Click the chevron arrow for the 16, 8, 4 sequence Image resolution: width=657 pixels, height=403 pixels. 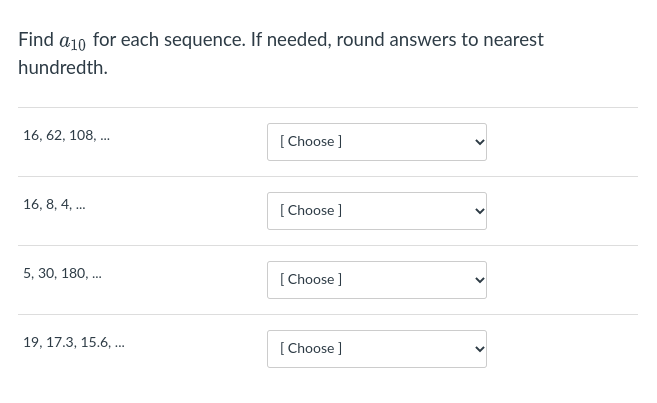[x=479, y=211]
